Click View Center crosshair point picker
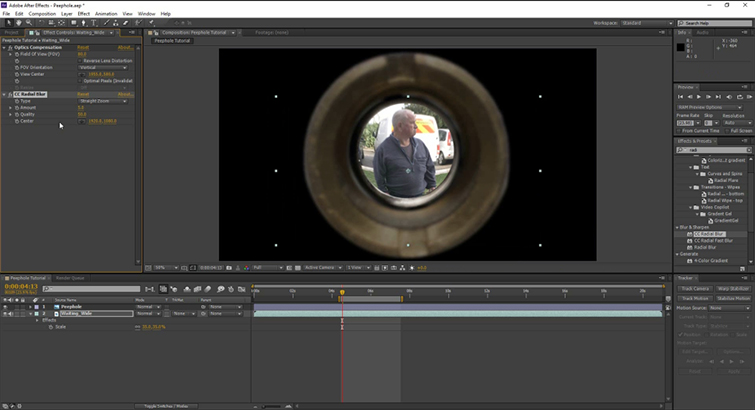 coord(82,74)
